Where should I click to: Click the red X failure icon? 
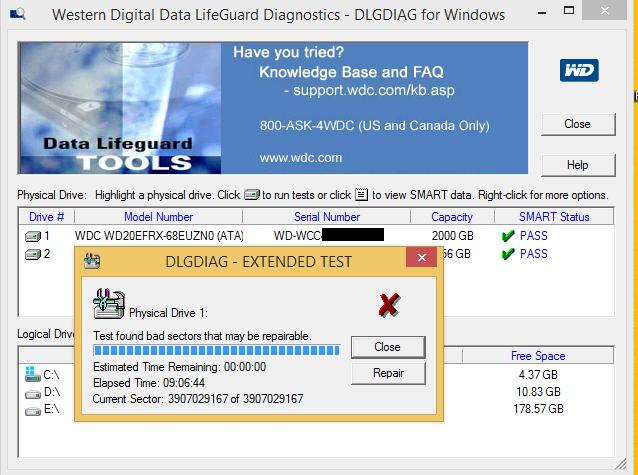[389, 305]
